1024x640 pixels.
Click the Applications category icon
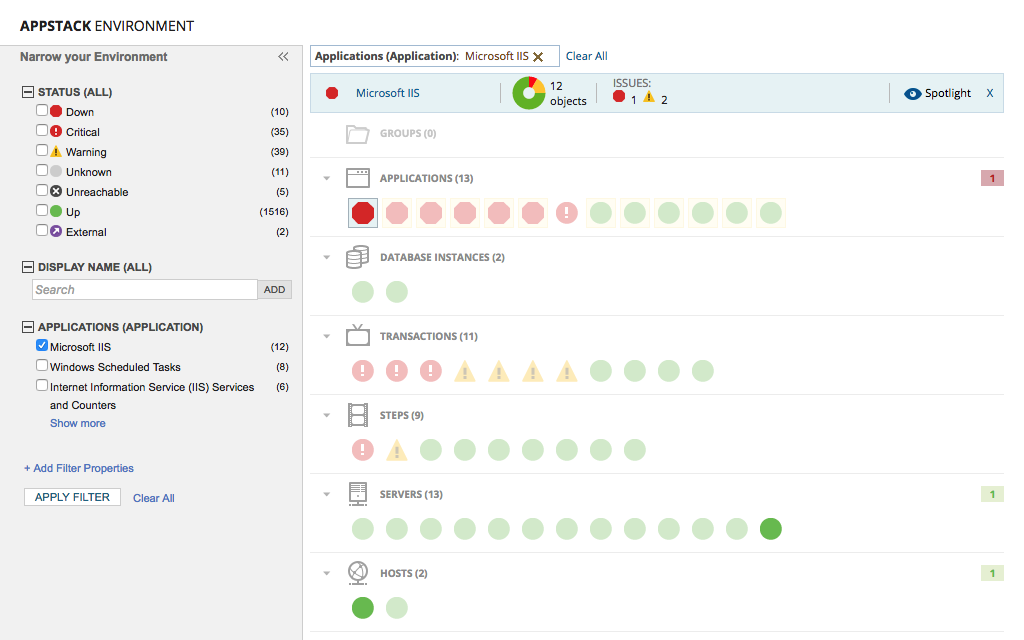360,177
